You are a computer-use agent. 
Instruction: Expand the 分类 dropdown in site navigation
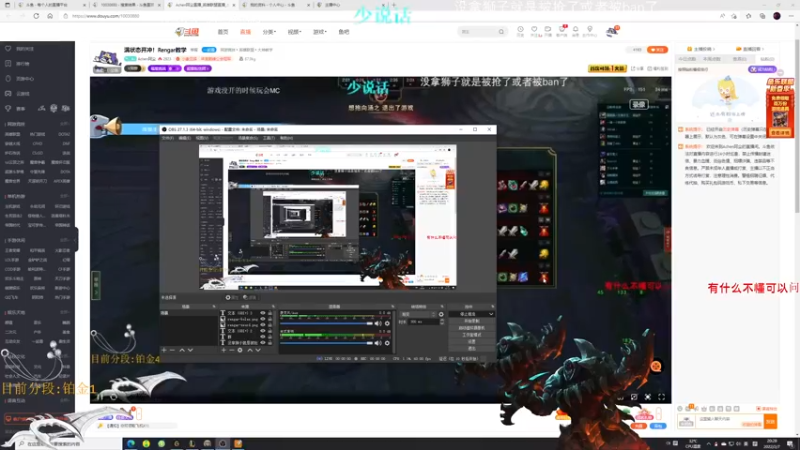point(269,32)
